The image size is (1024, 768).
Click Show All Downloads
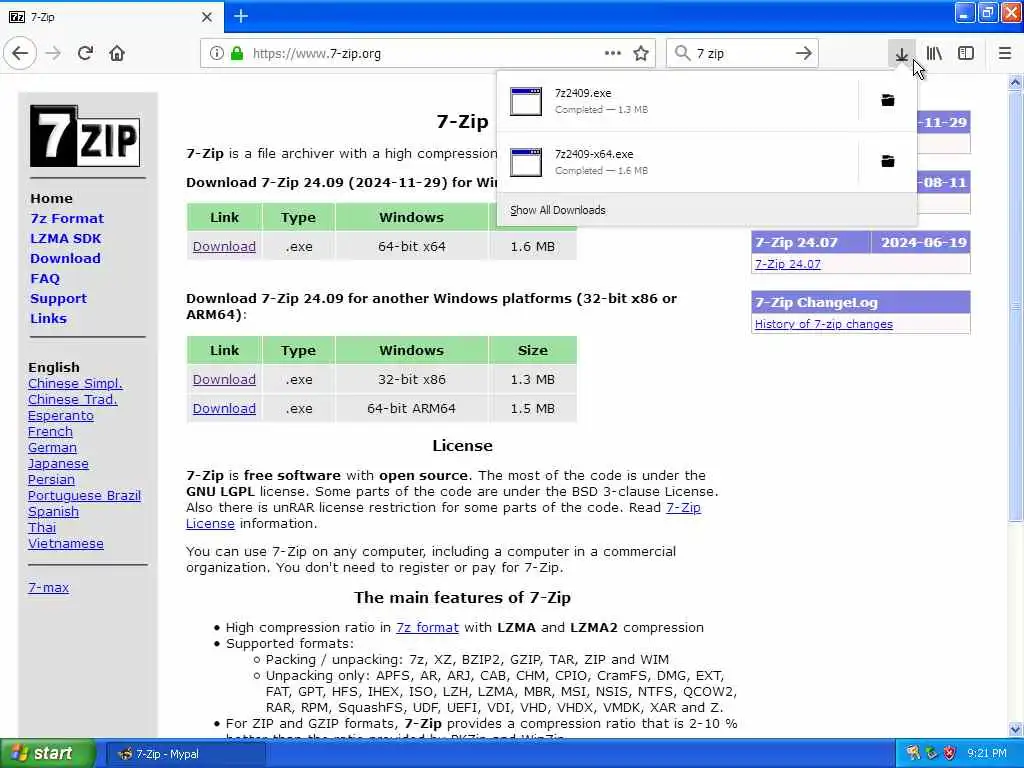(x=558, y=210)
